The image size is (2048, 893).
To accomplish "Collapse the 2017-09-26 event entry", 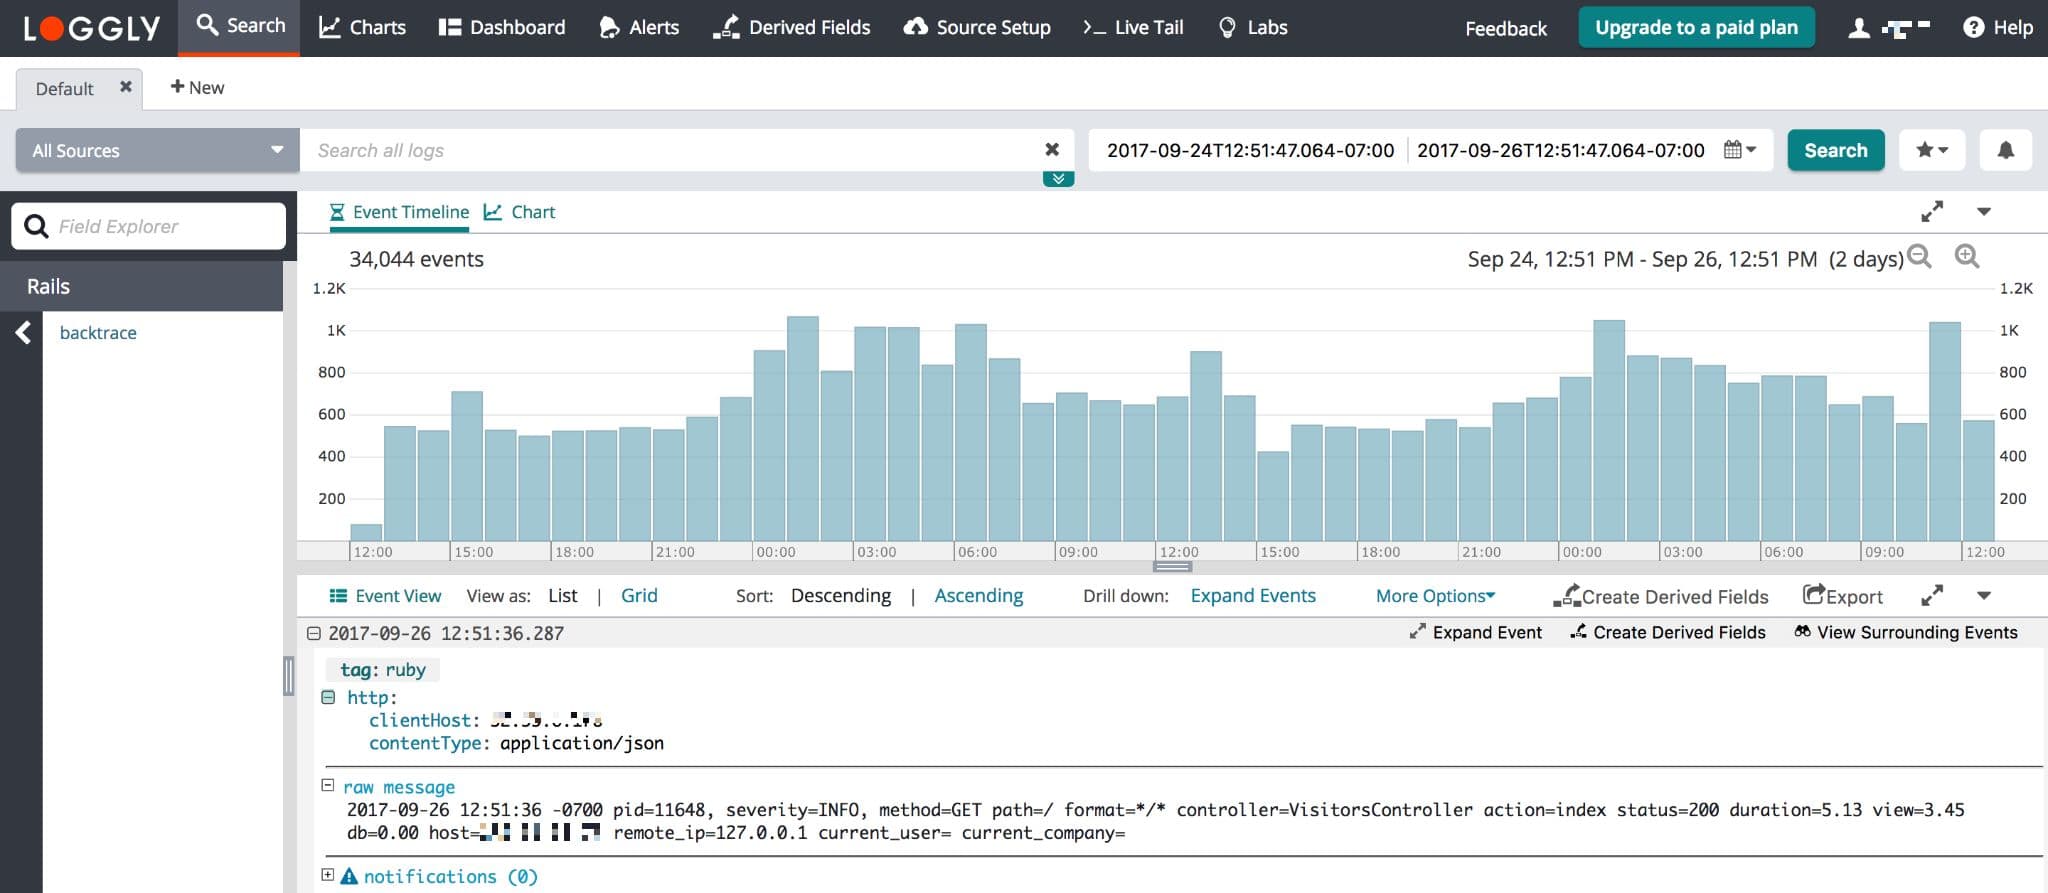I will pos(314,633).
